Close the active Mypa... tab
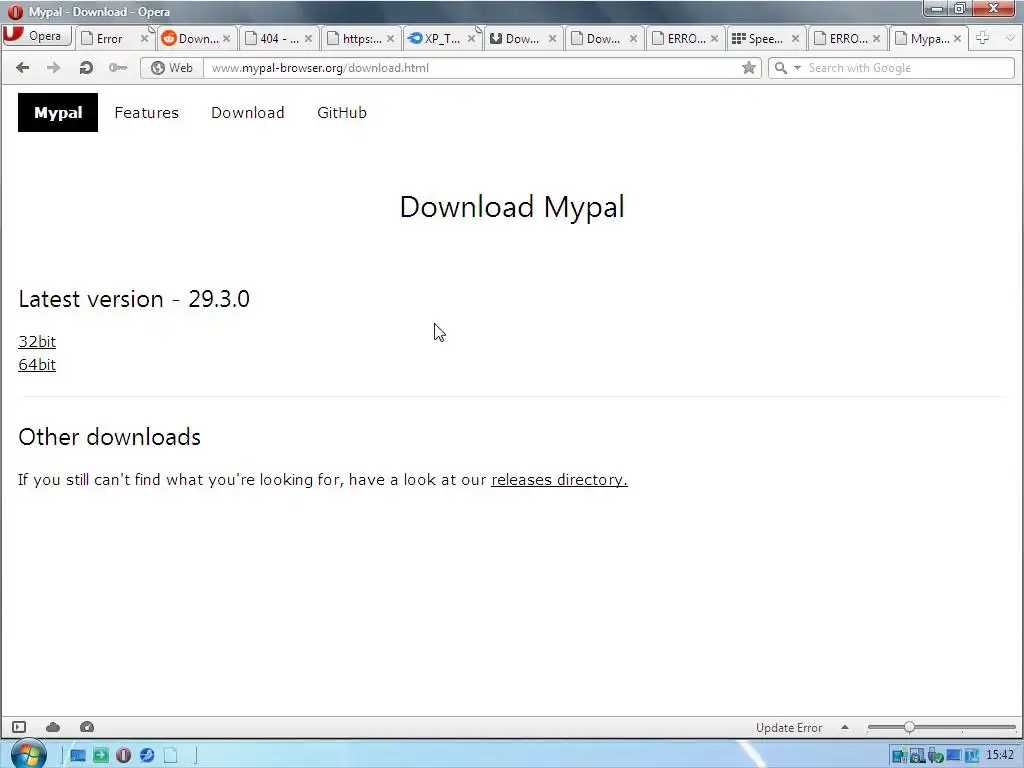1024x768 pixels. pyautogui.click(x=957, y=39)
